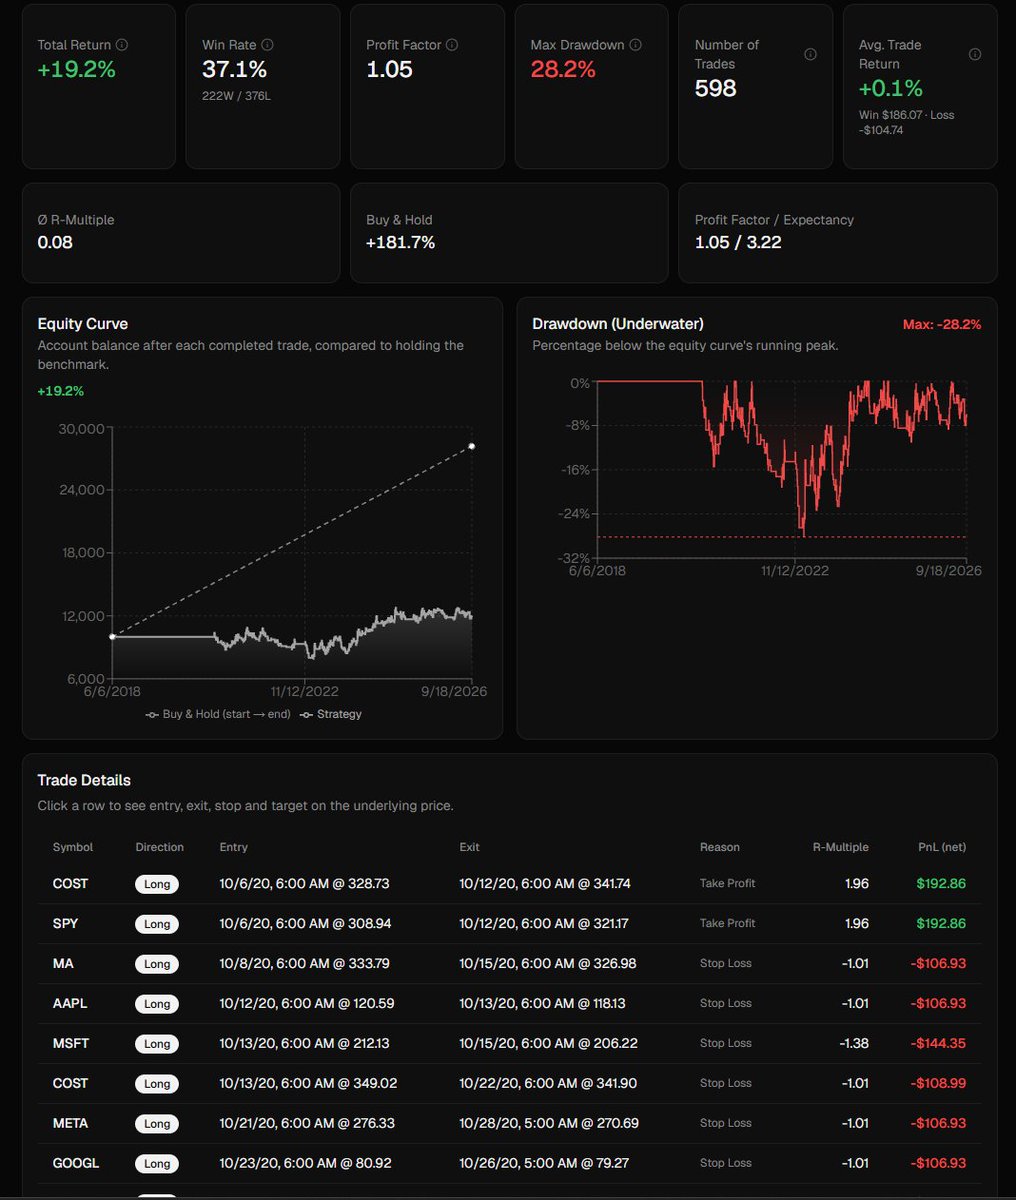
Task: Select the GOOGL trade row symbol
Action: pyautogui.click(x=75, y=1164)
